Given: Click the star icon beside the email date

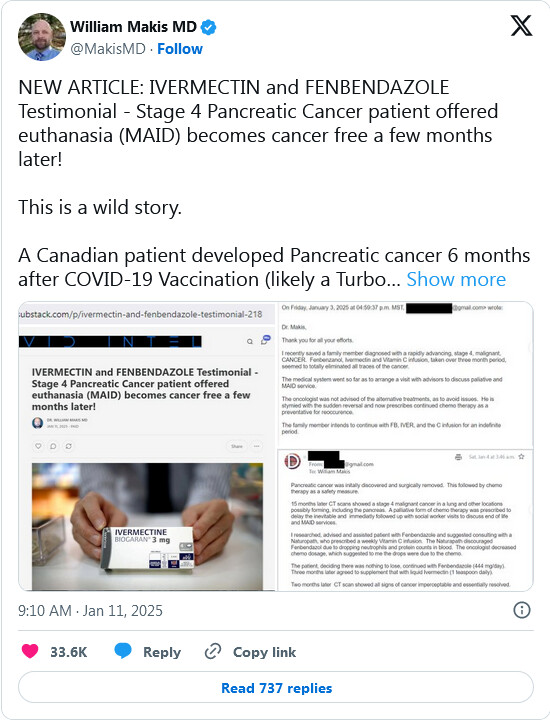Looking at the screenshot, I should click(x=521, y=457).
